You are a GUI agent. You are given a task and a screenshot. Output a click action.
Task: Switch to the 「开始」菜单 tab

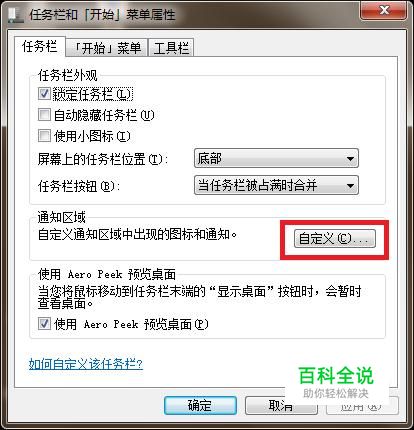coord(107,48)
